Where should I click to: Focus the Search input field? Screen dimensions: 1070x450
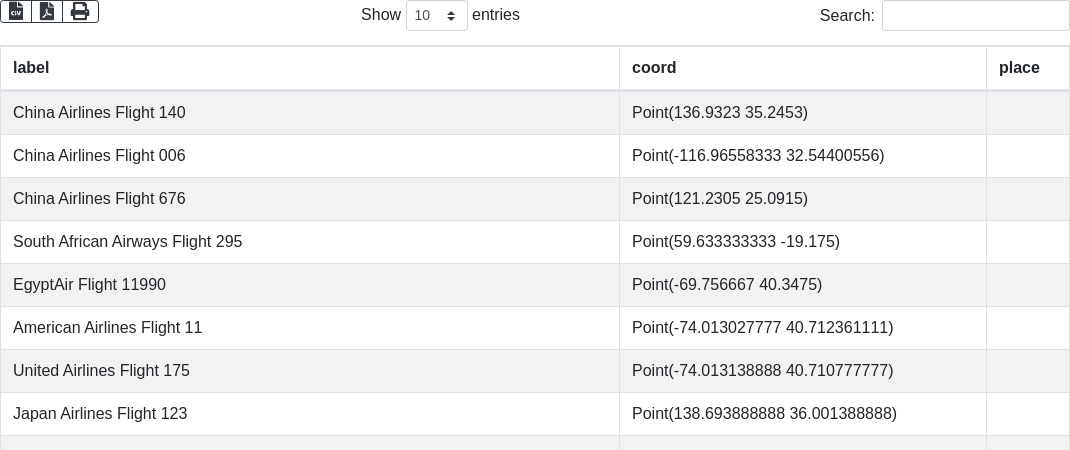click(x=976, y=15)
